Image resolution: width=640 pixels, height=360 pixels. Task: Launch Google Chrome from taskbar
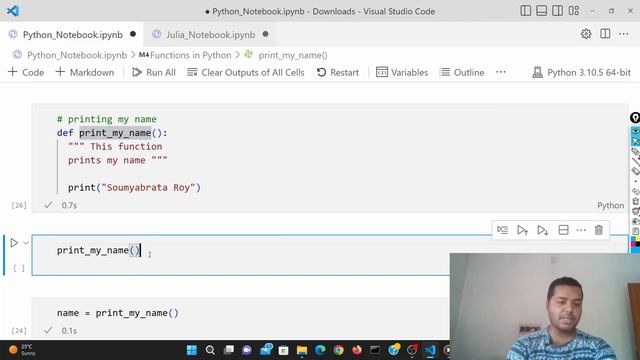click(338, 350)
